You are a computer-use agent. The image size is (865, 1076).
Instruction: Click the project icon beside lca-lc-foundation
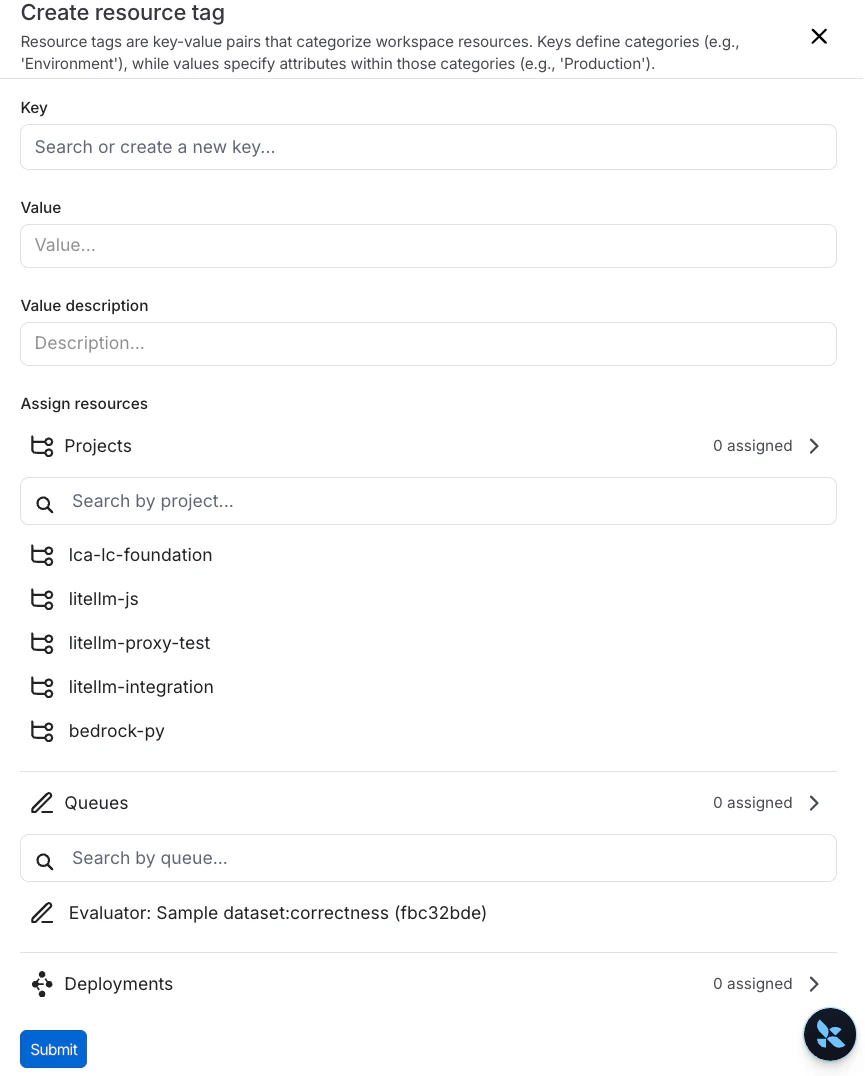click(x=41, y=555)
